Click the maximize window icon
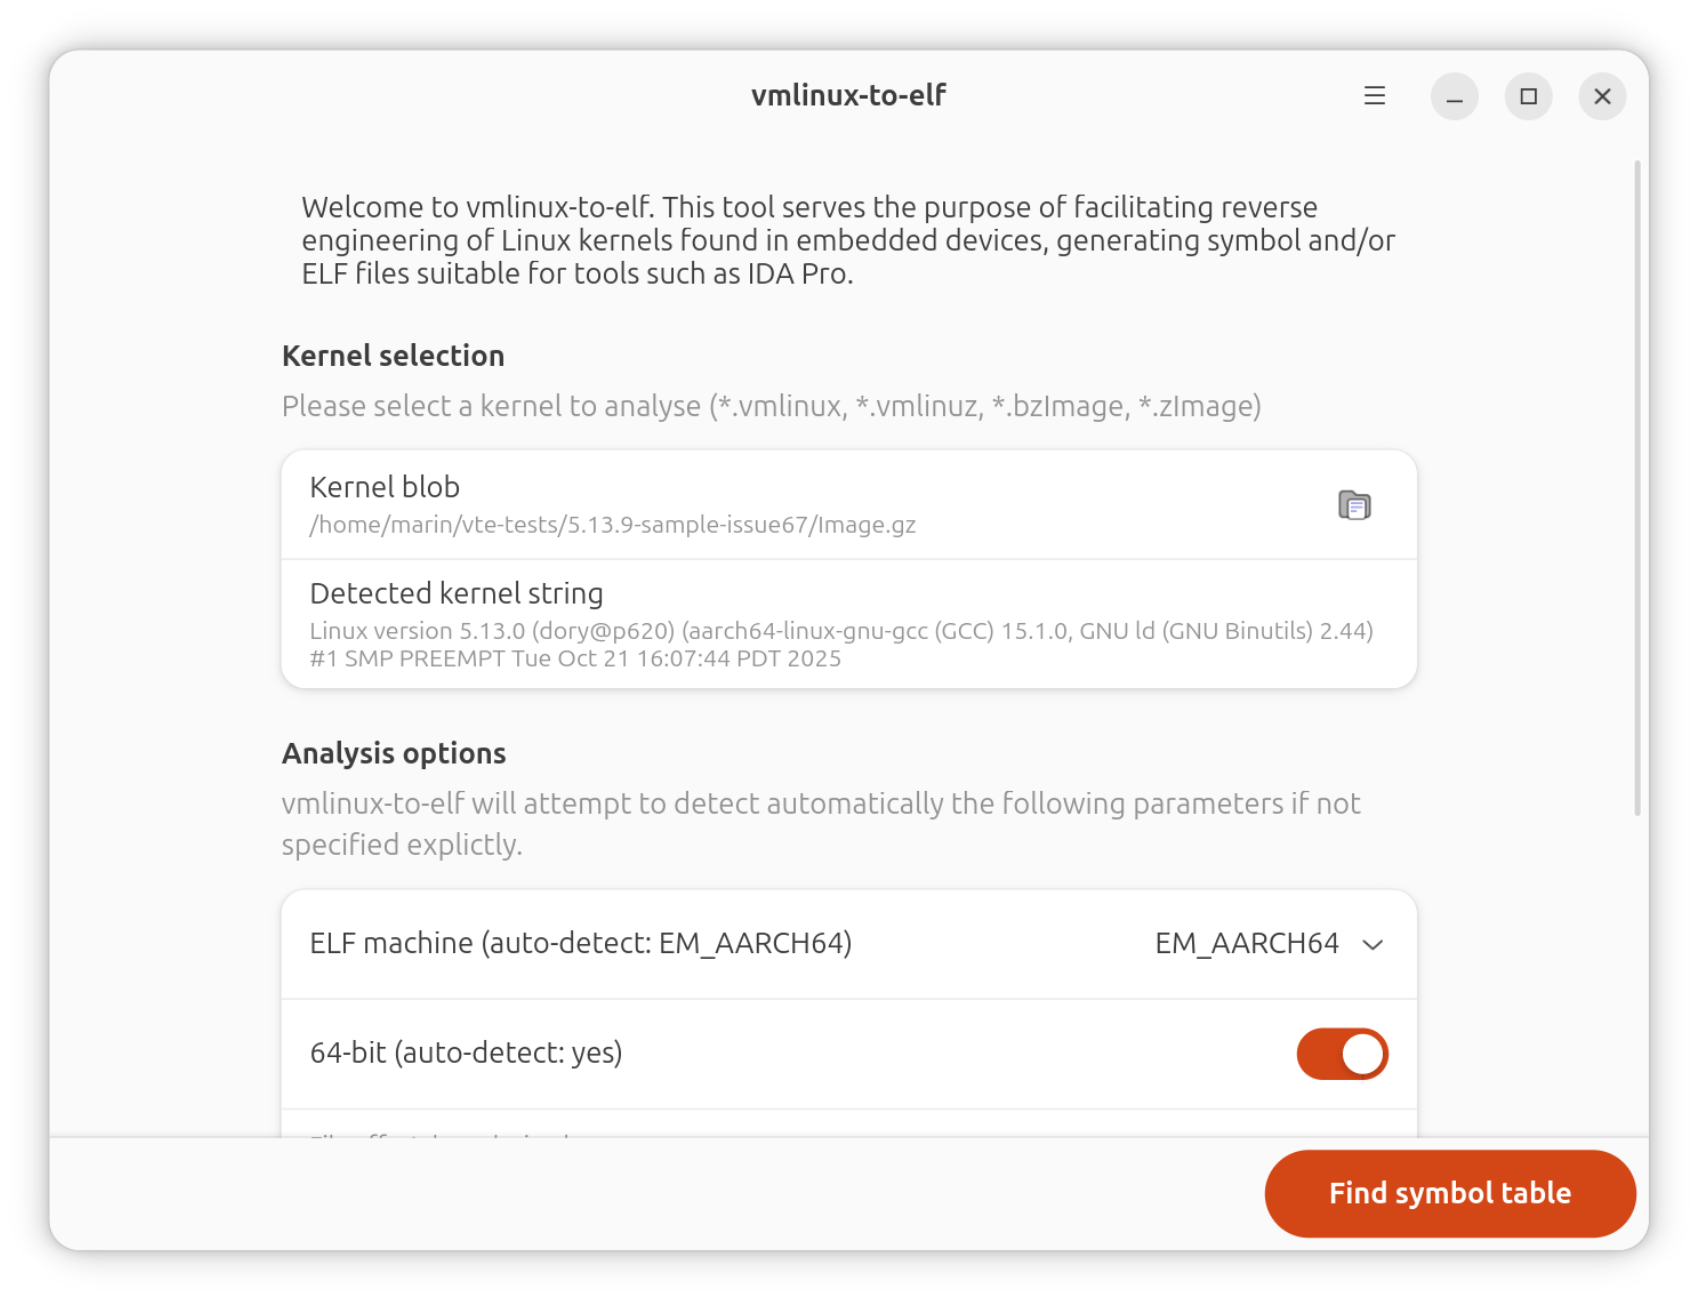 click(x=1528, y=96)
